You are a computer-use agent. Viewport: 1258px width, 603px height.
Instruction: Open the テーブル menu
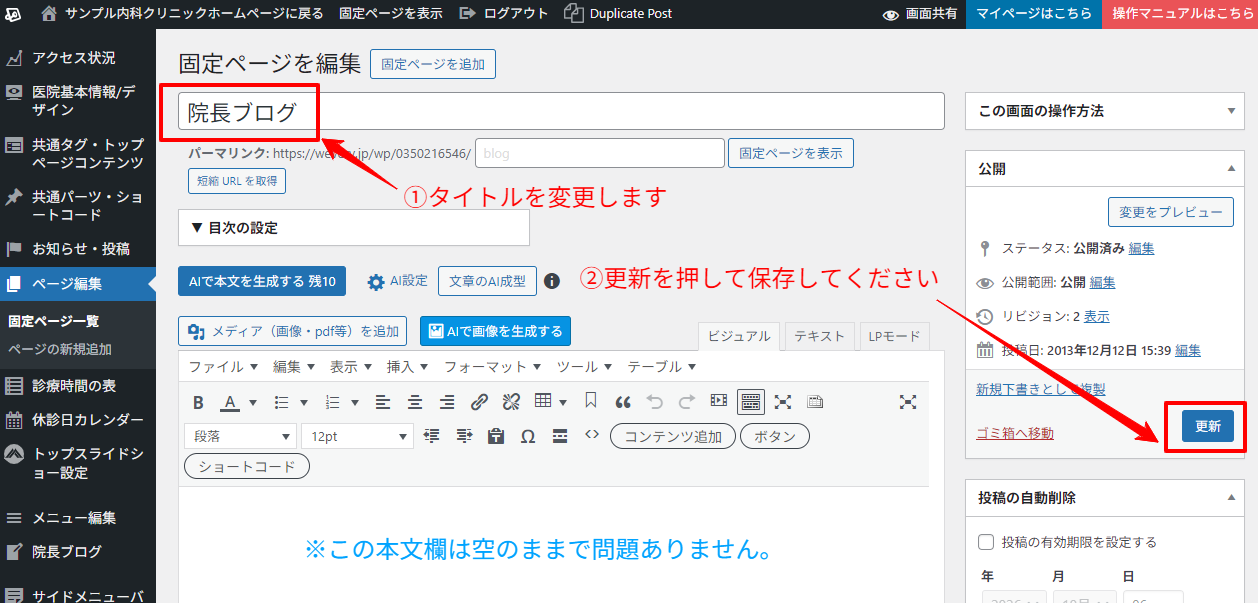coord(661,367)
